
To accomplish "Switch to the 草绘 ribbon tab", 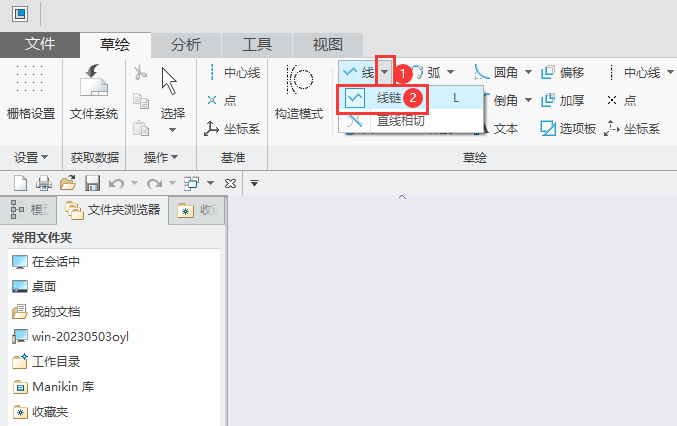I will (115, 44).
